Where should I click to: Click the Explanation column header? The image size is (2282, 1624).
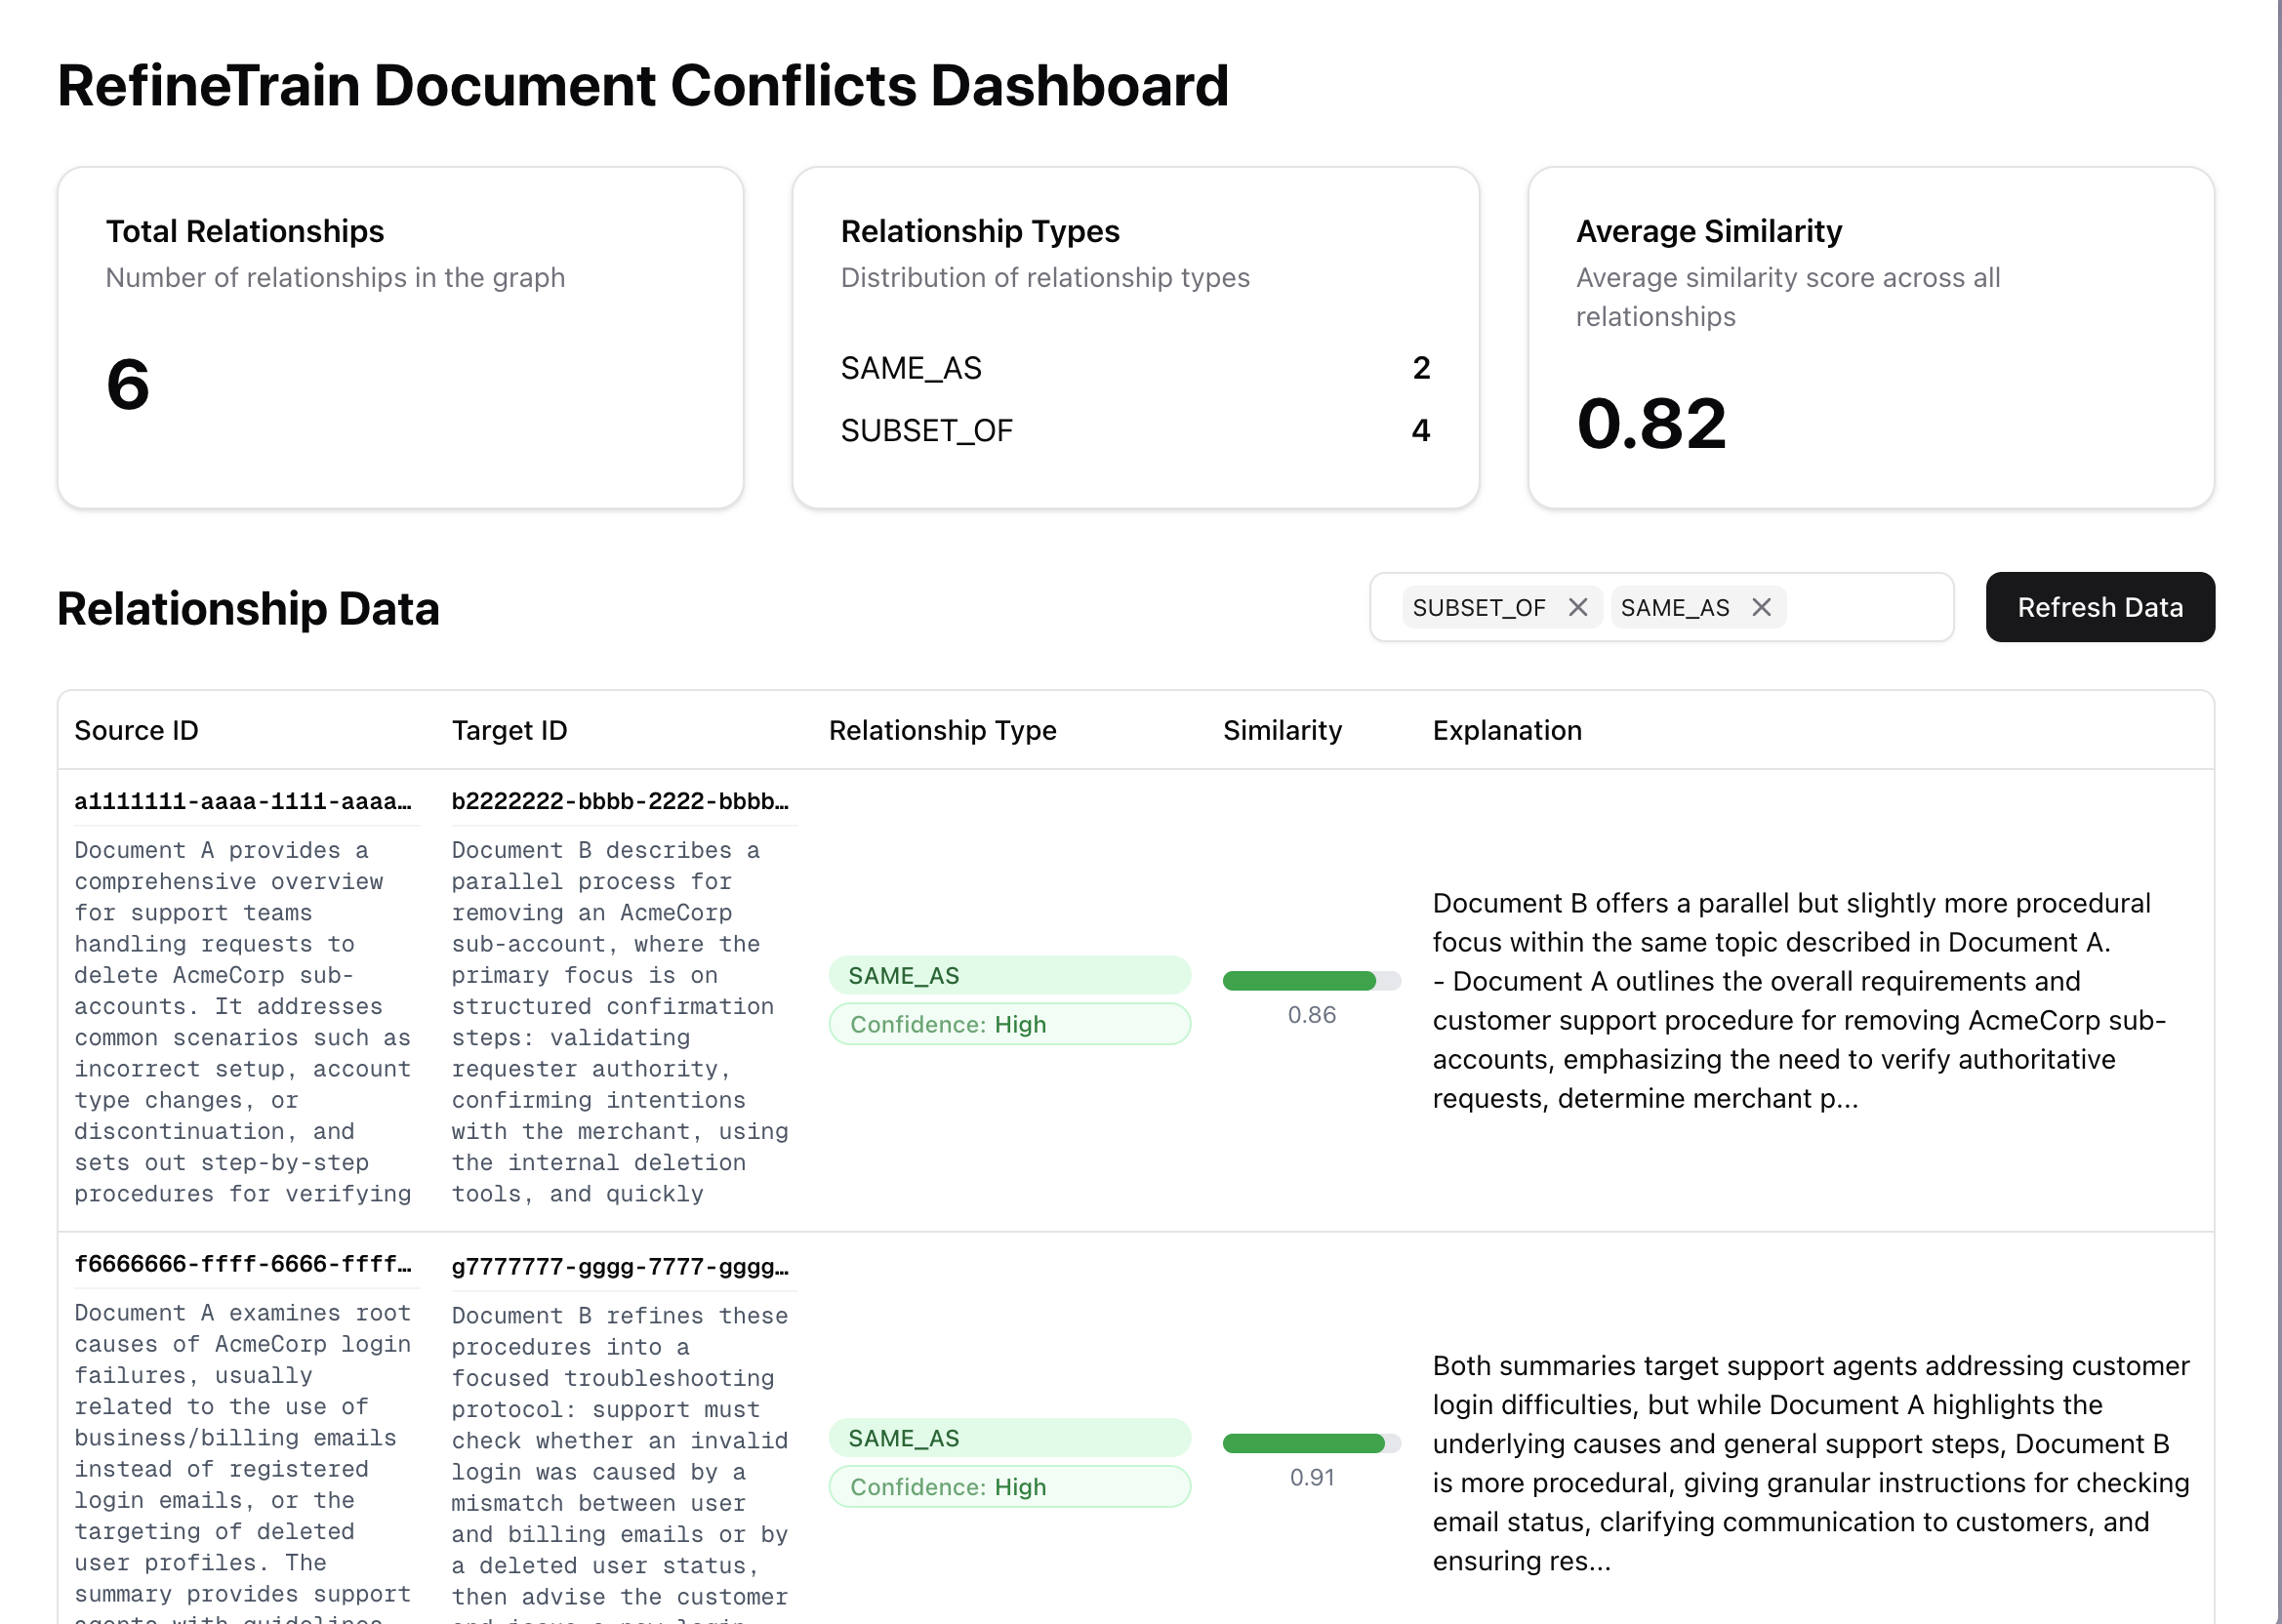1507,730
